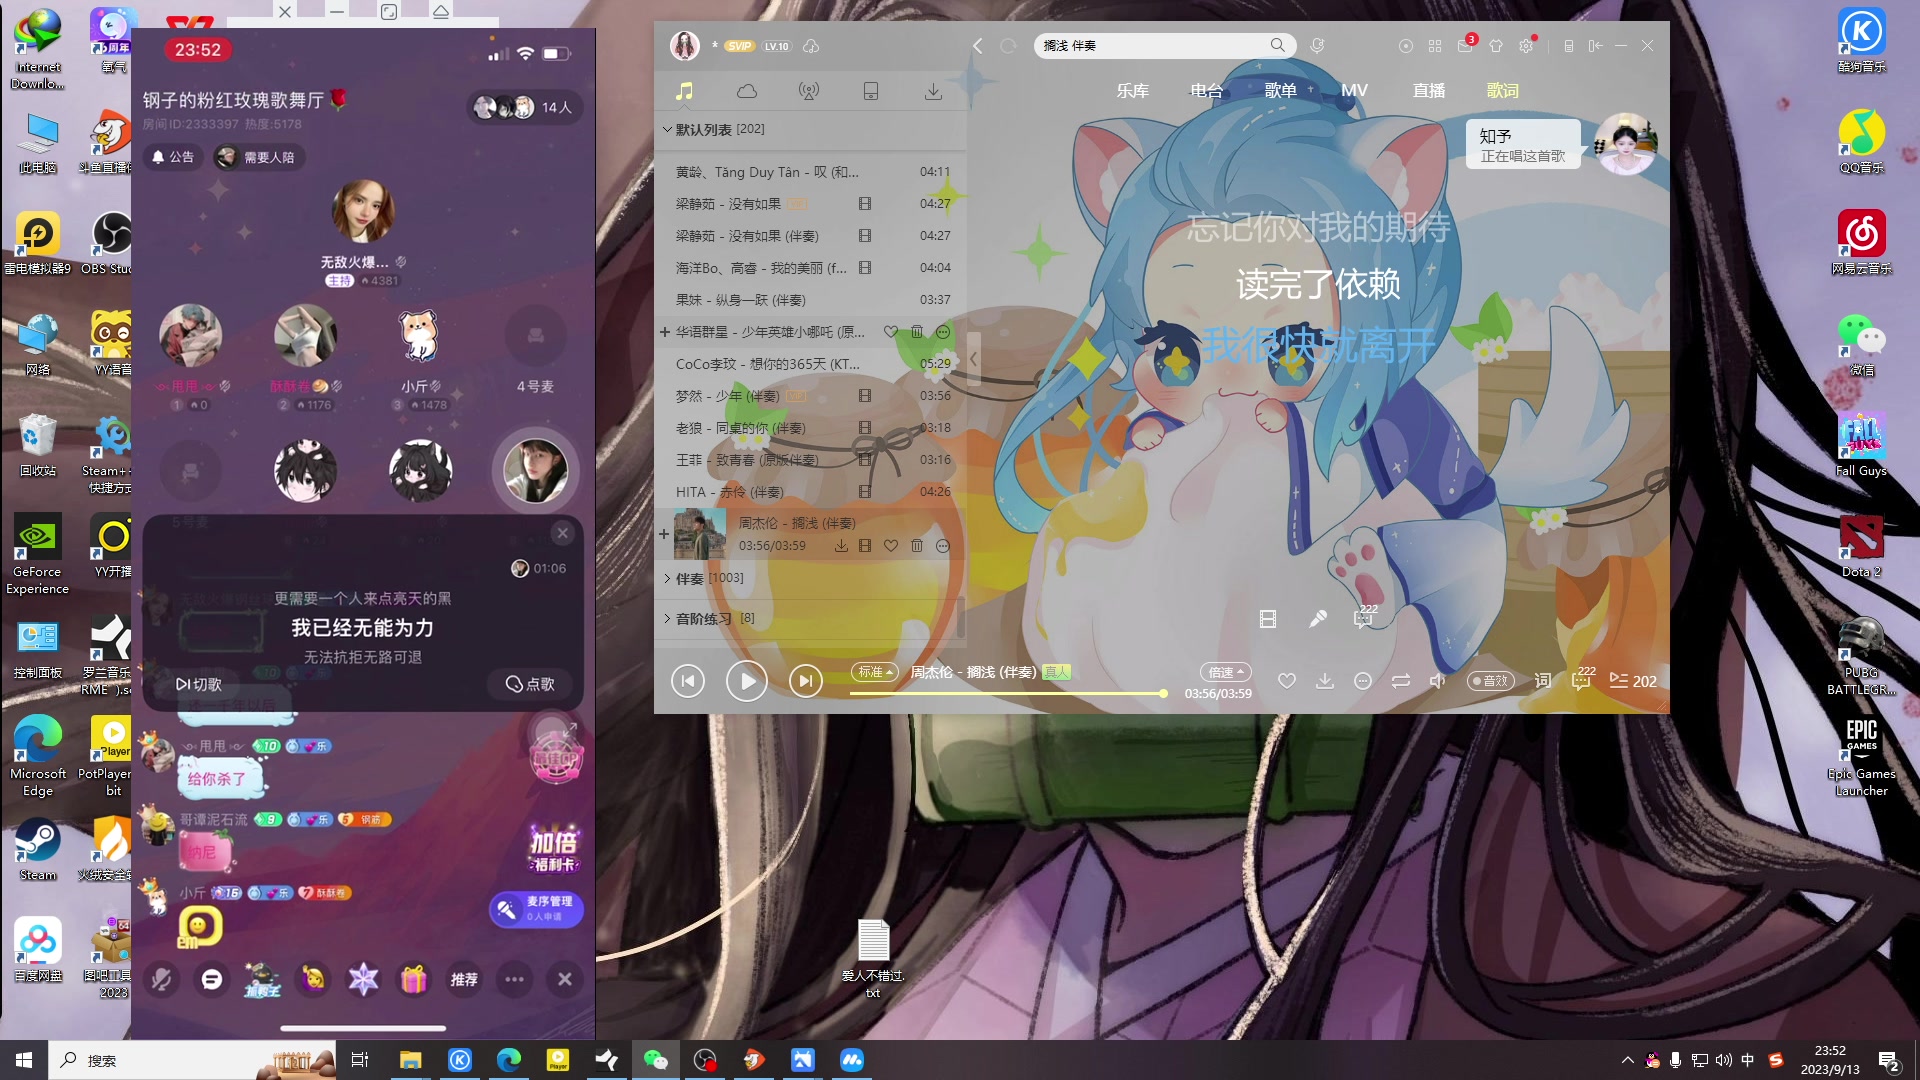1920x1080 pixels.
Task: Open the chat message bubble in voice room
Action: [212, 979]
